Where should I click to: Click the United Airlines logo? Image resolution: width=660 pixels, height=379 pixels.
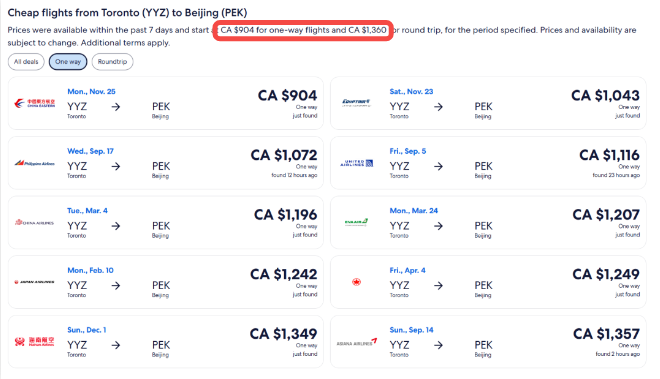357,163
